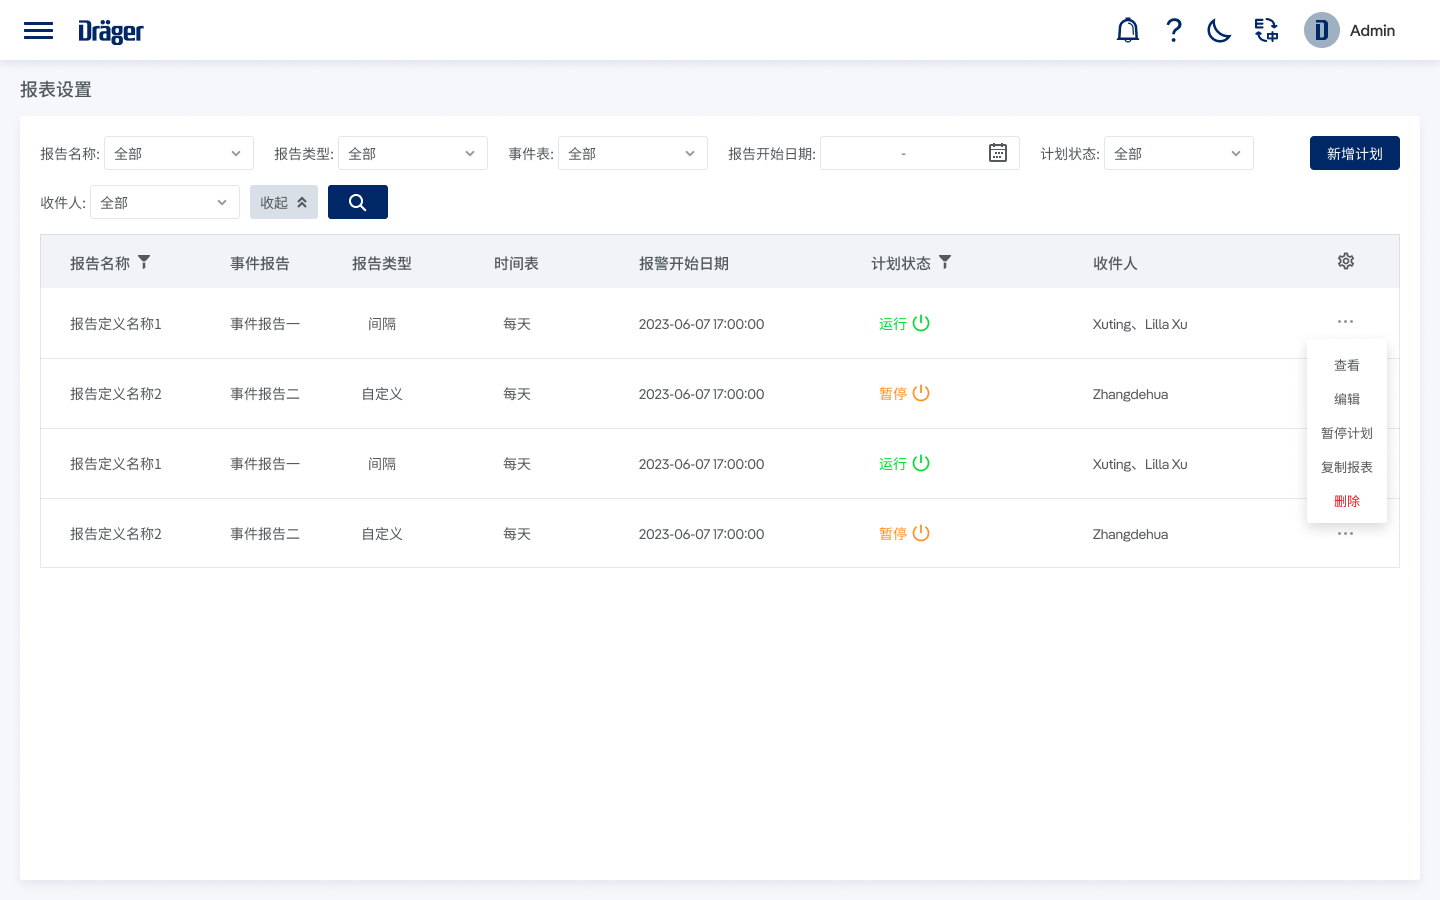Open the 报告类型 dropdown
Image resolution: width=1440 pixels, height=900 pixels.
(412, 153)
